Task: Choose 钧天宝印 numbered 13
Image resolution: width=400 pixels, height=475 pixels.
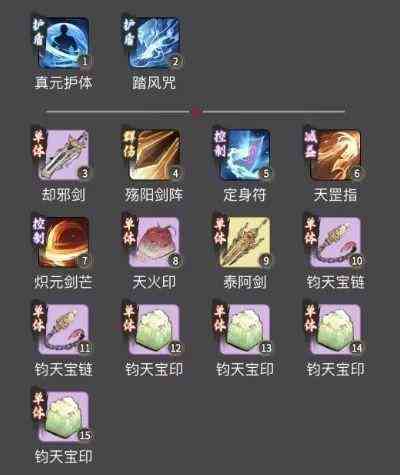Action: (245, 330)
